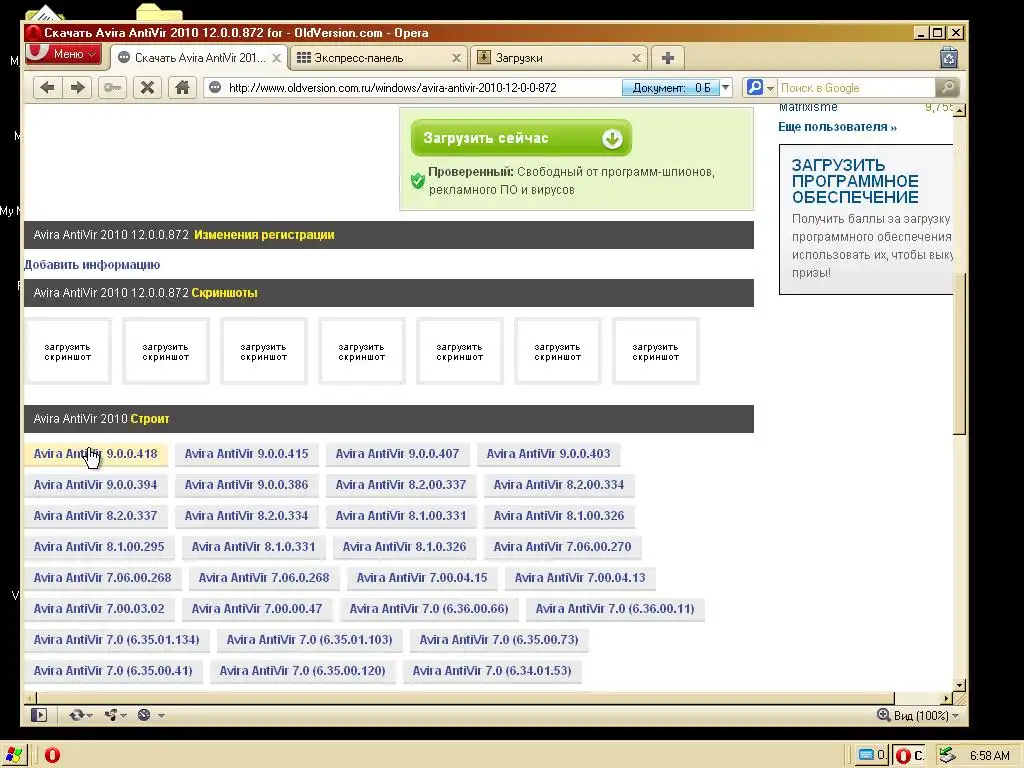This screenshot has width=1024, height=768.
Task: Close the Загрузки tab
Action: click(x=636, y=58)
